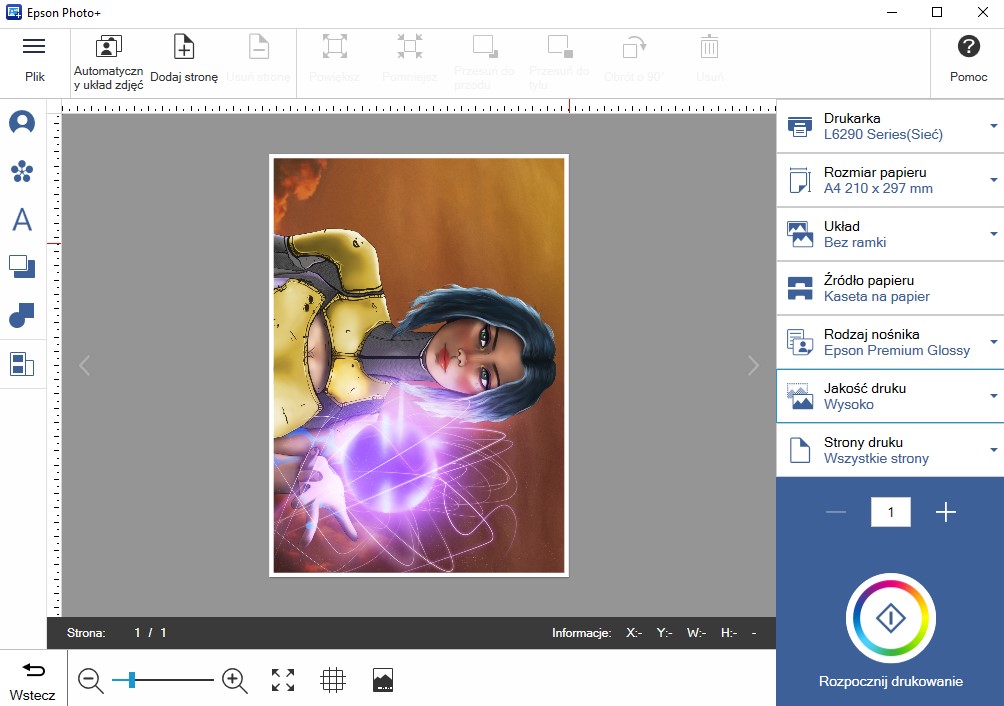
Task: Click the Pomniejsz toolbar icon
Action: (x=409, y=47)
